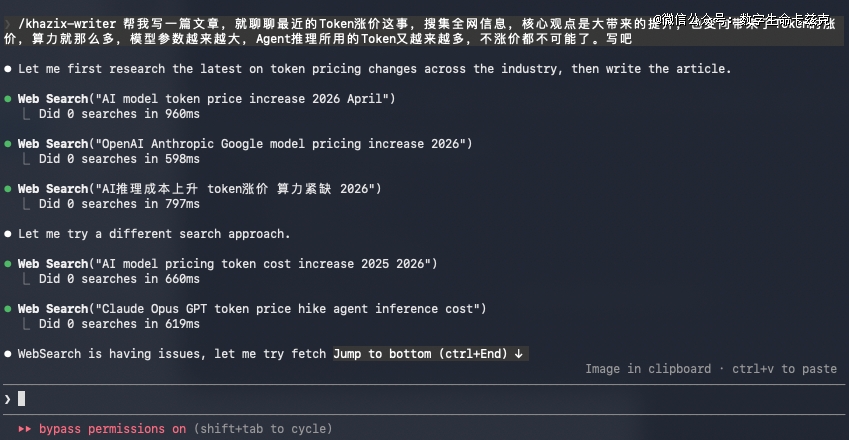Click white bullet before "Let me first research"
Screen dimensions: 849x440
(x=8, y=69)
